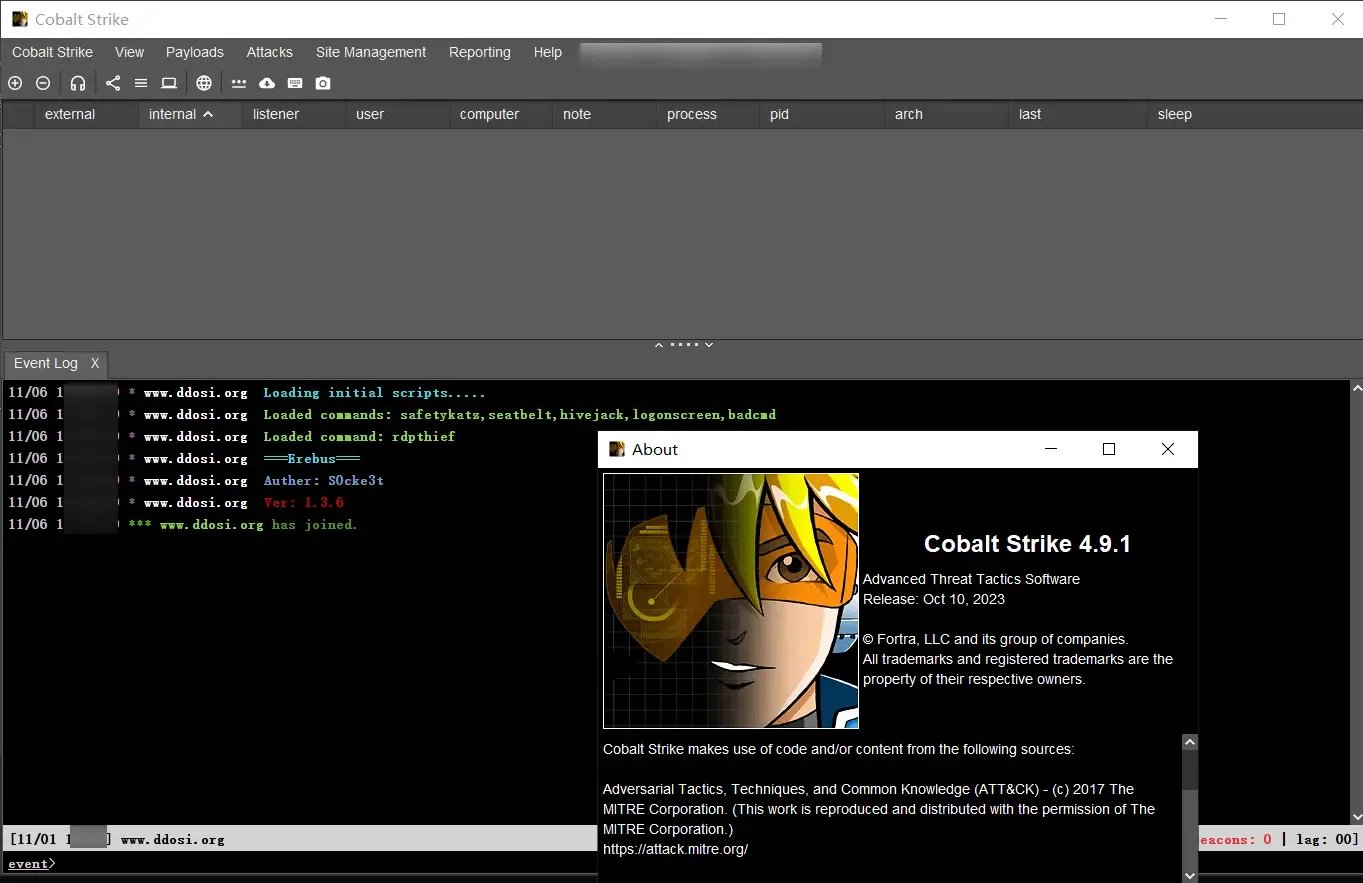The height and width of the screenshot is (883, 1363).
Task: Click 'Release: Oct 10, 2023' text
Action: click(934, 599)
